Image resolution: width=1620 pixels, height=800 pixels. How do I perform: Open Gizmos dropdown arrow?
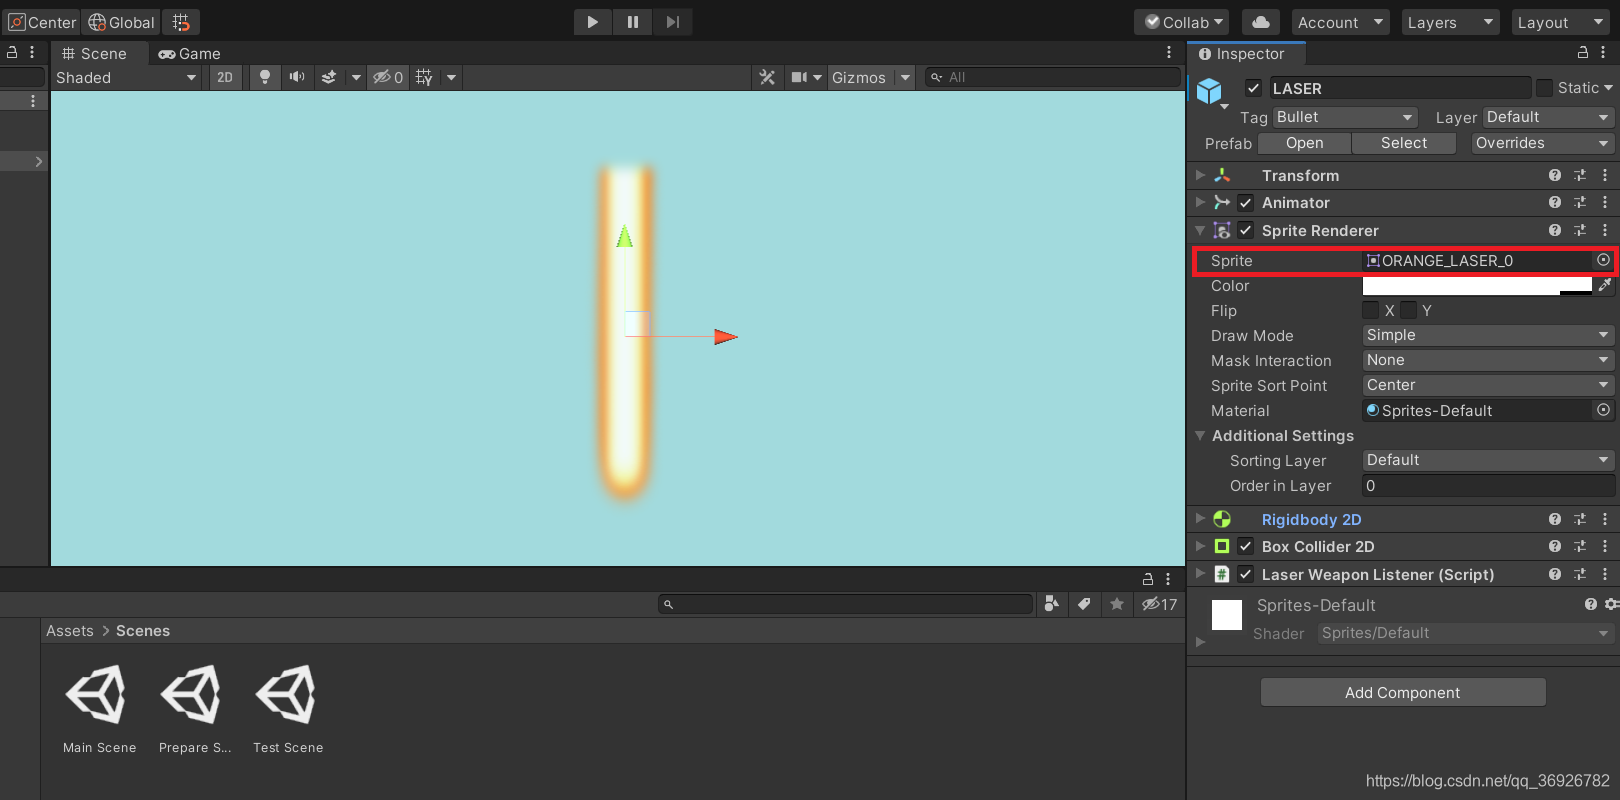(905, 77)
